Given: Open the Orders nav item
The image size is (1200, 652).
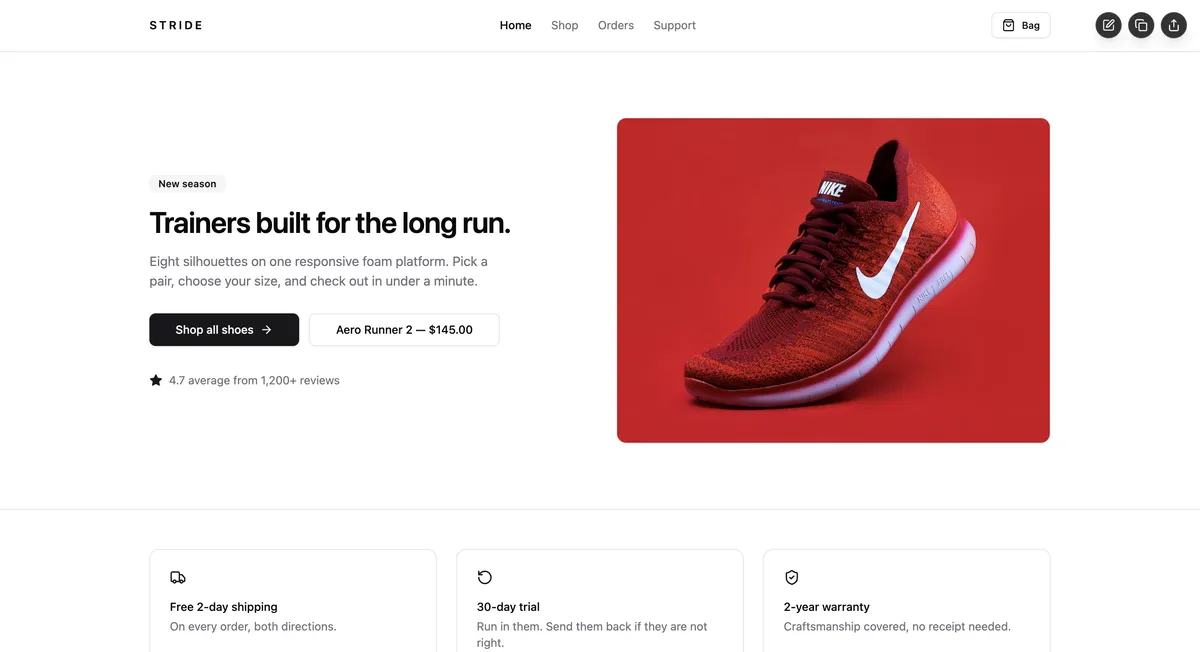Looking at the screenshot, I should tap(616, 25).
